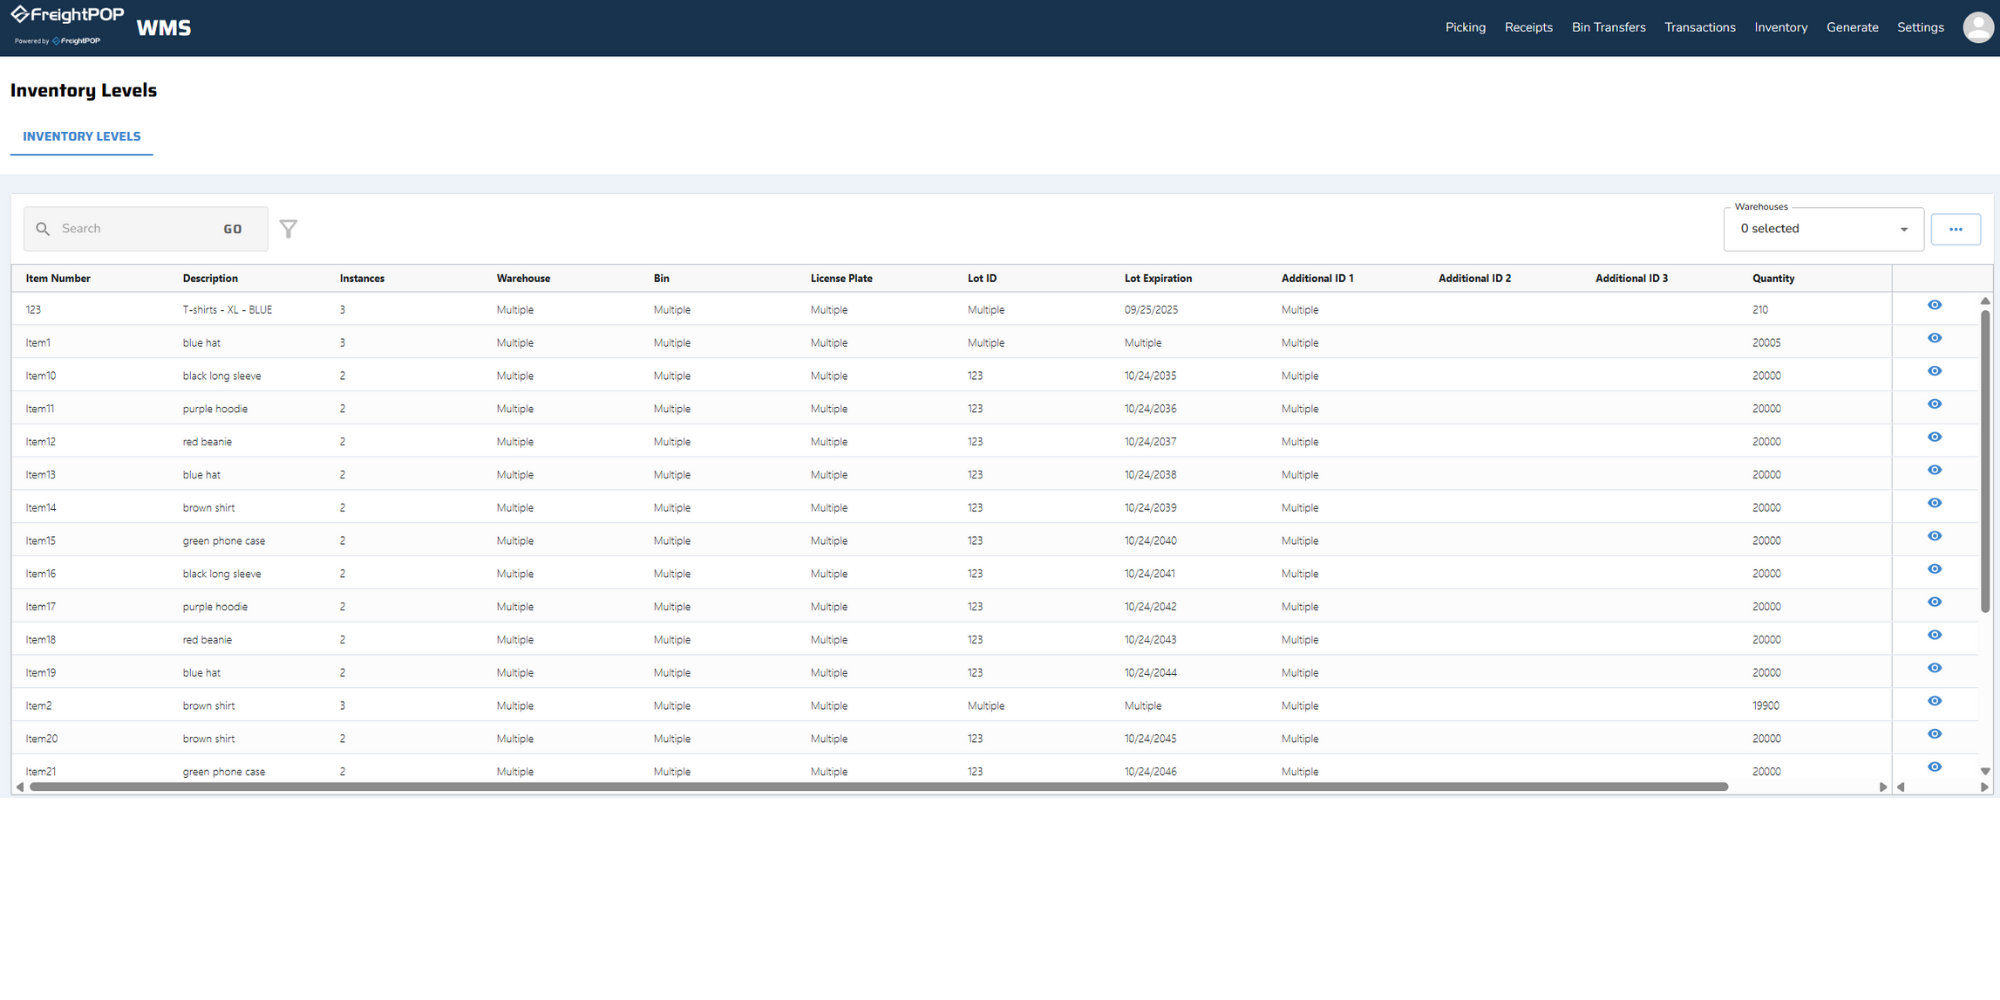
Task: View details eye icon for Item11
Action: [1935, 404]
